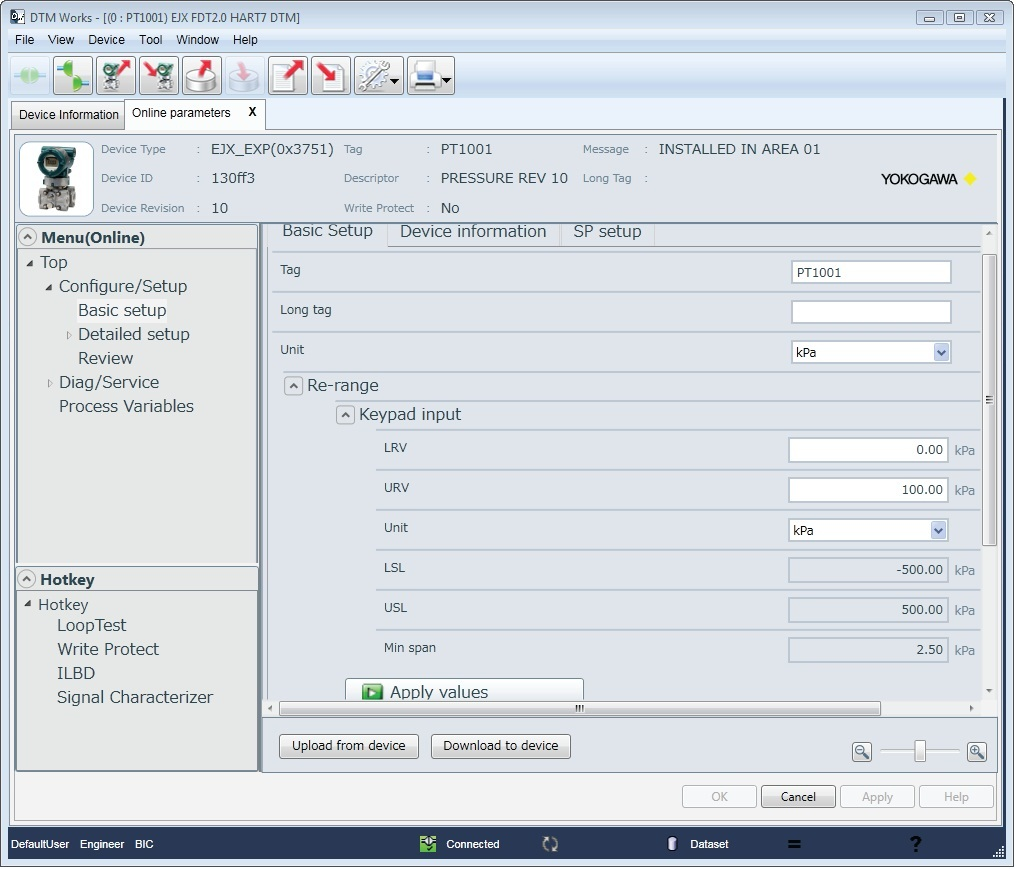The image size is (1016, 869).
Task: Switch to the Device information tab
Action: coord(472,232)
